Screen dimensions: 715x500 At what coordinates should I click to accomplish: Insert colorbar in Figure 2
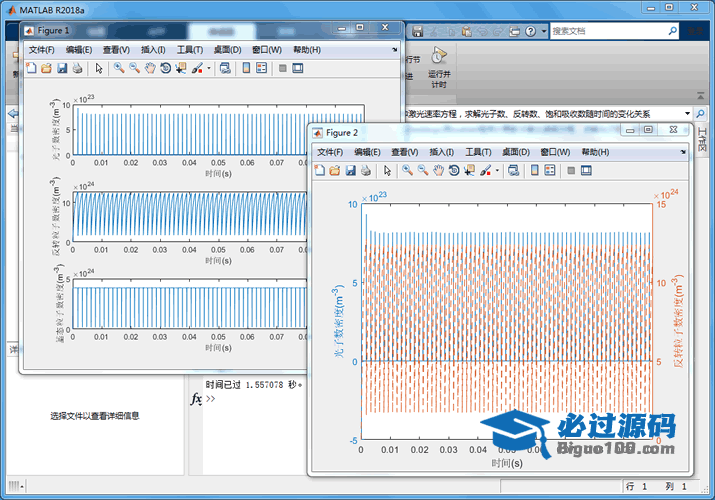point(534,170)
